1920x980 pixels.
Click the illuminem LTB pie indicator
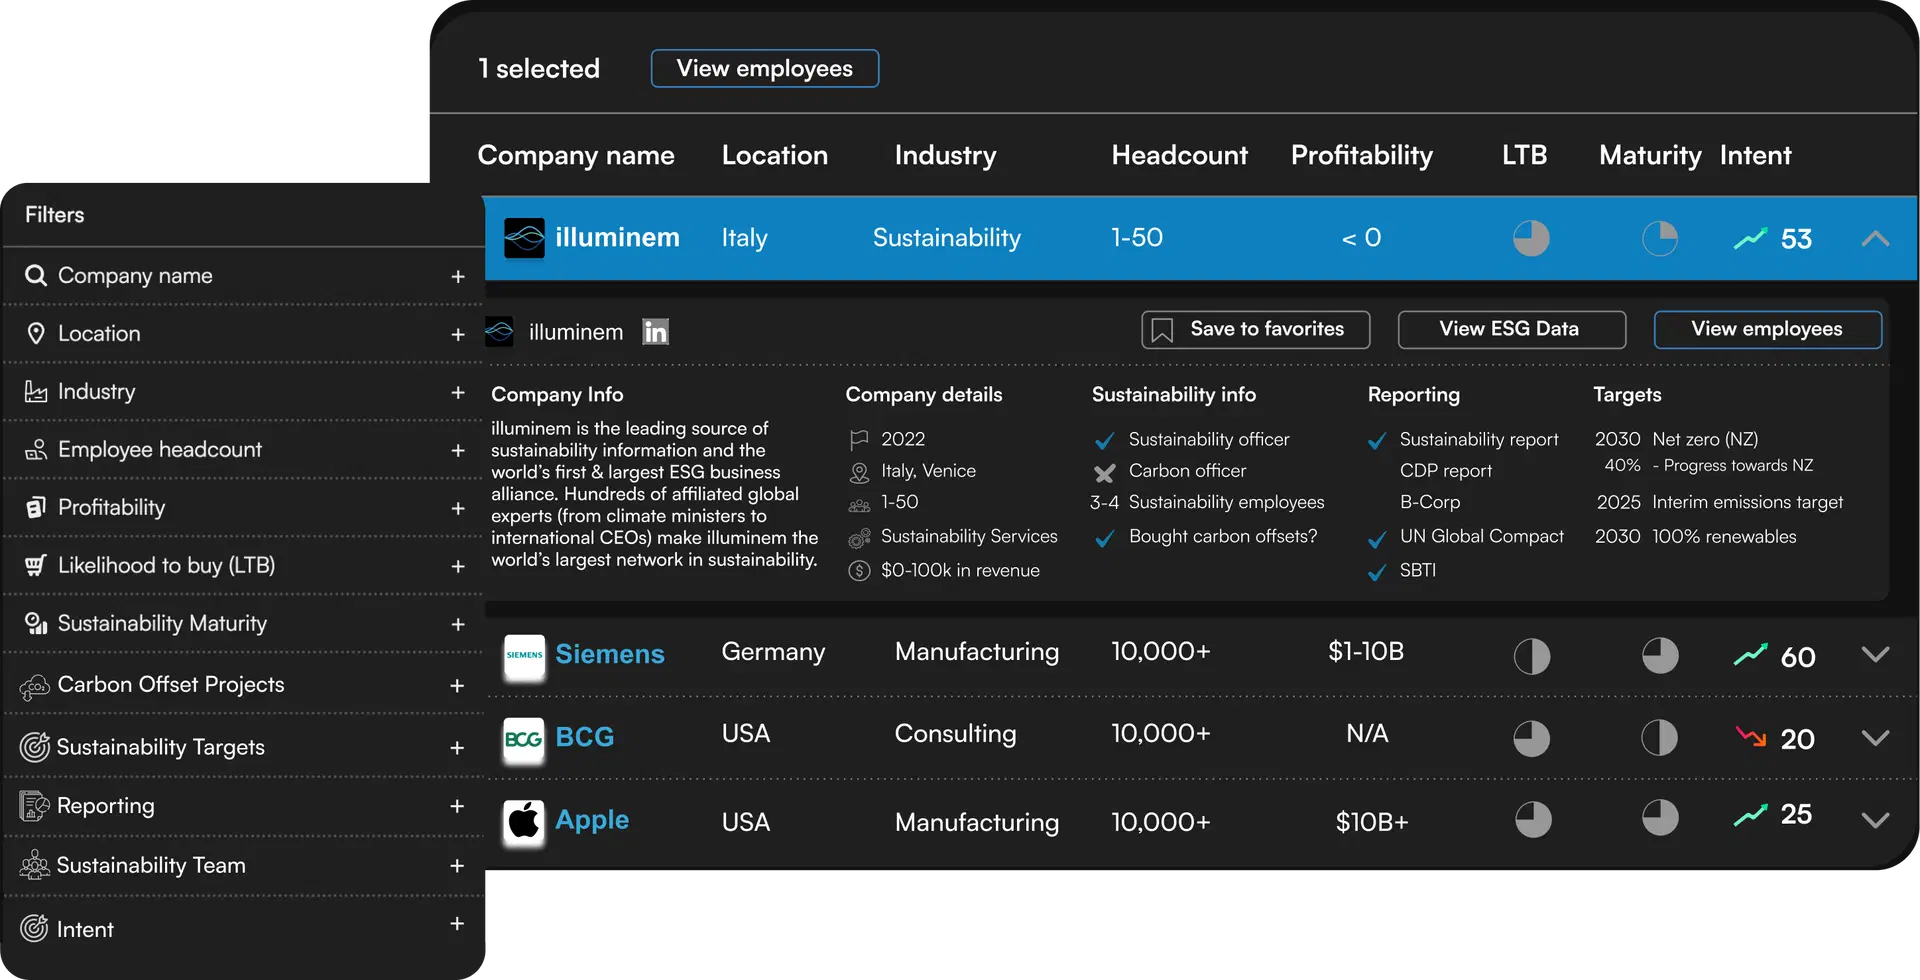point(1531,238)
